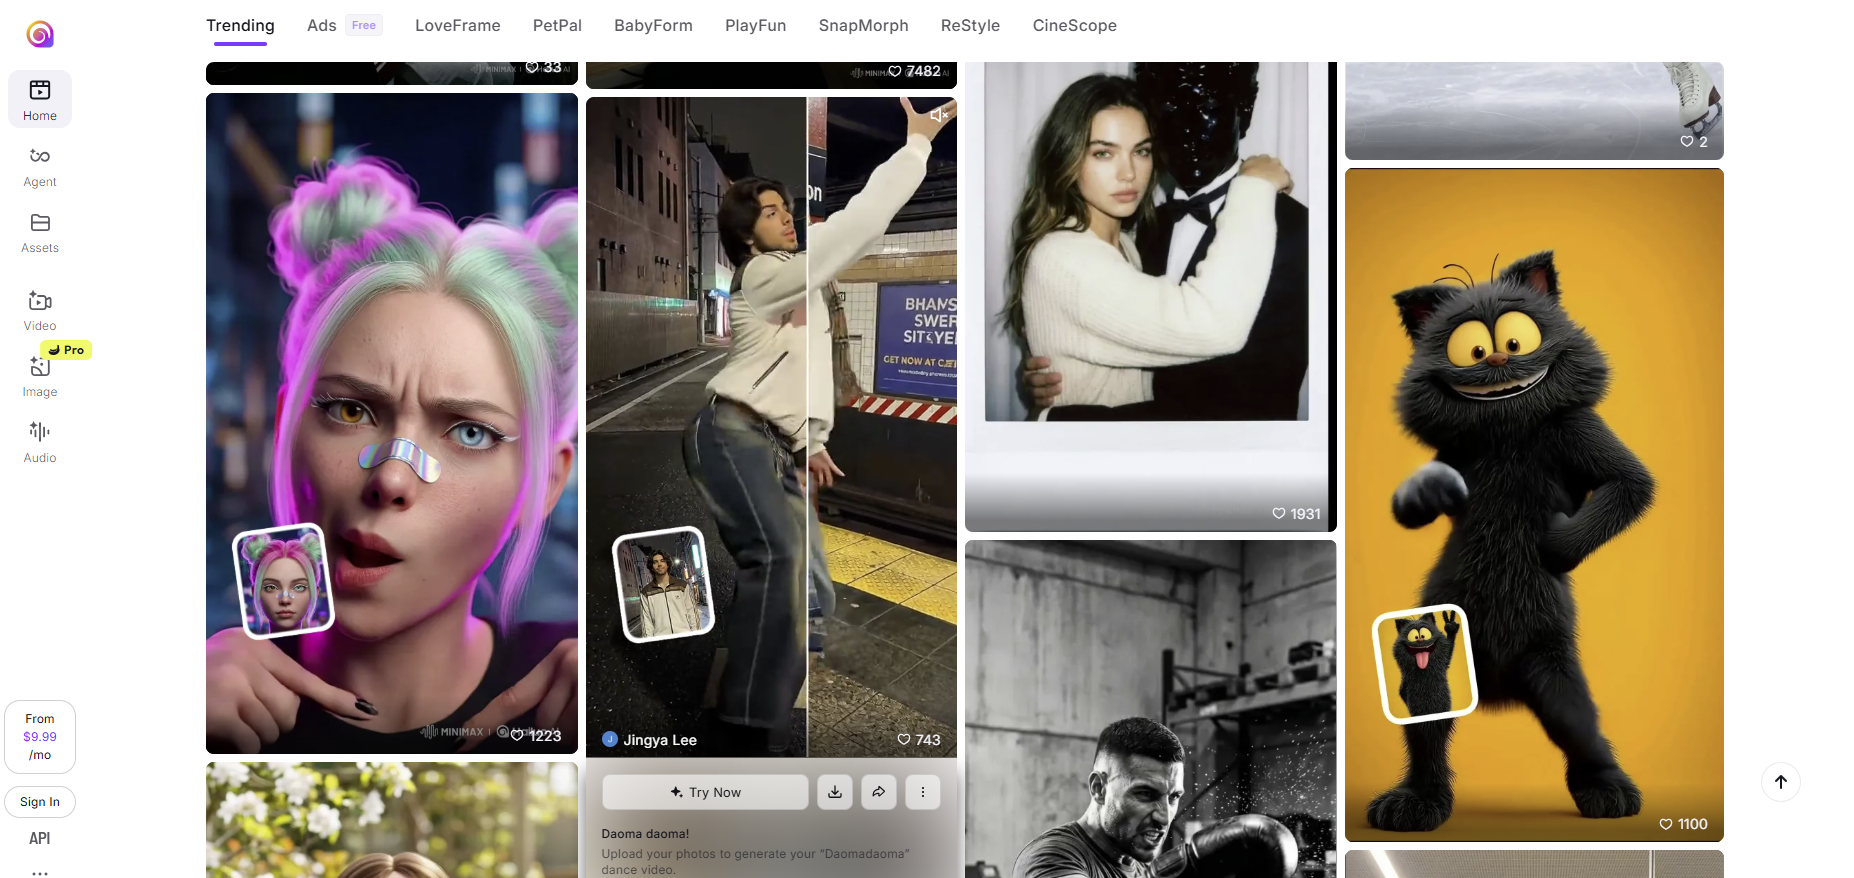Open the Agent tool in sidebar
The image size is (1854, 878).
coord(40,166)
